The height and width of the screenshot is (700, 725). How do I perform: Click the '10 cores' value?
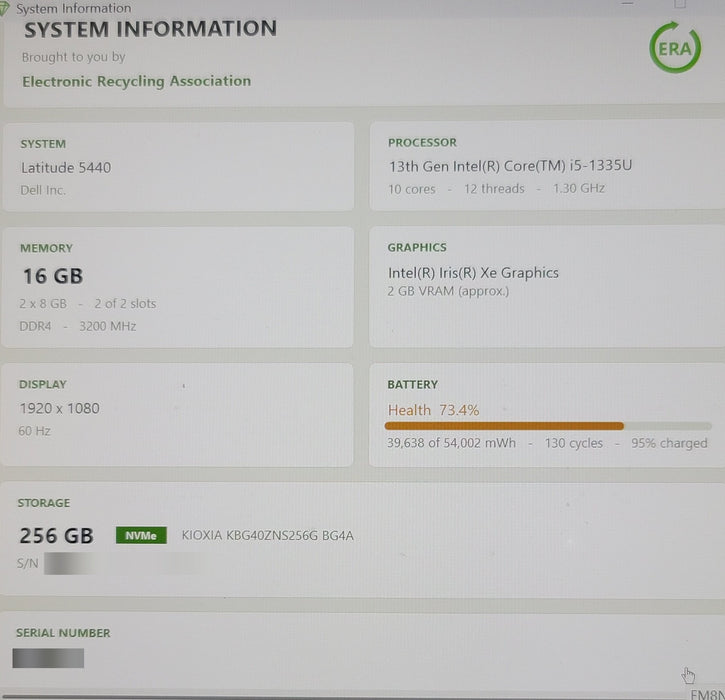click(x=412, y=189)
